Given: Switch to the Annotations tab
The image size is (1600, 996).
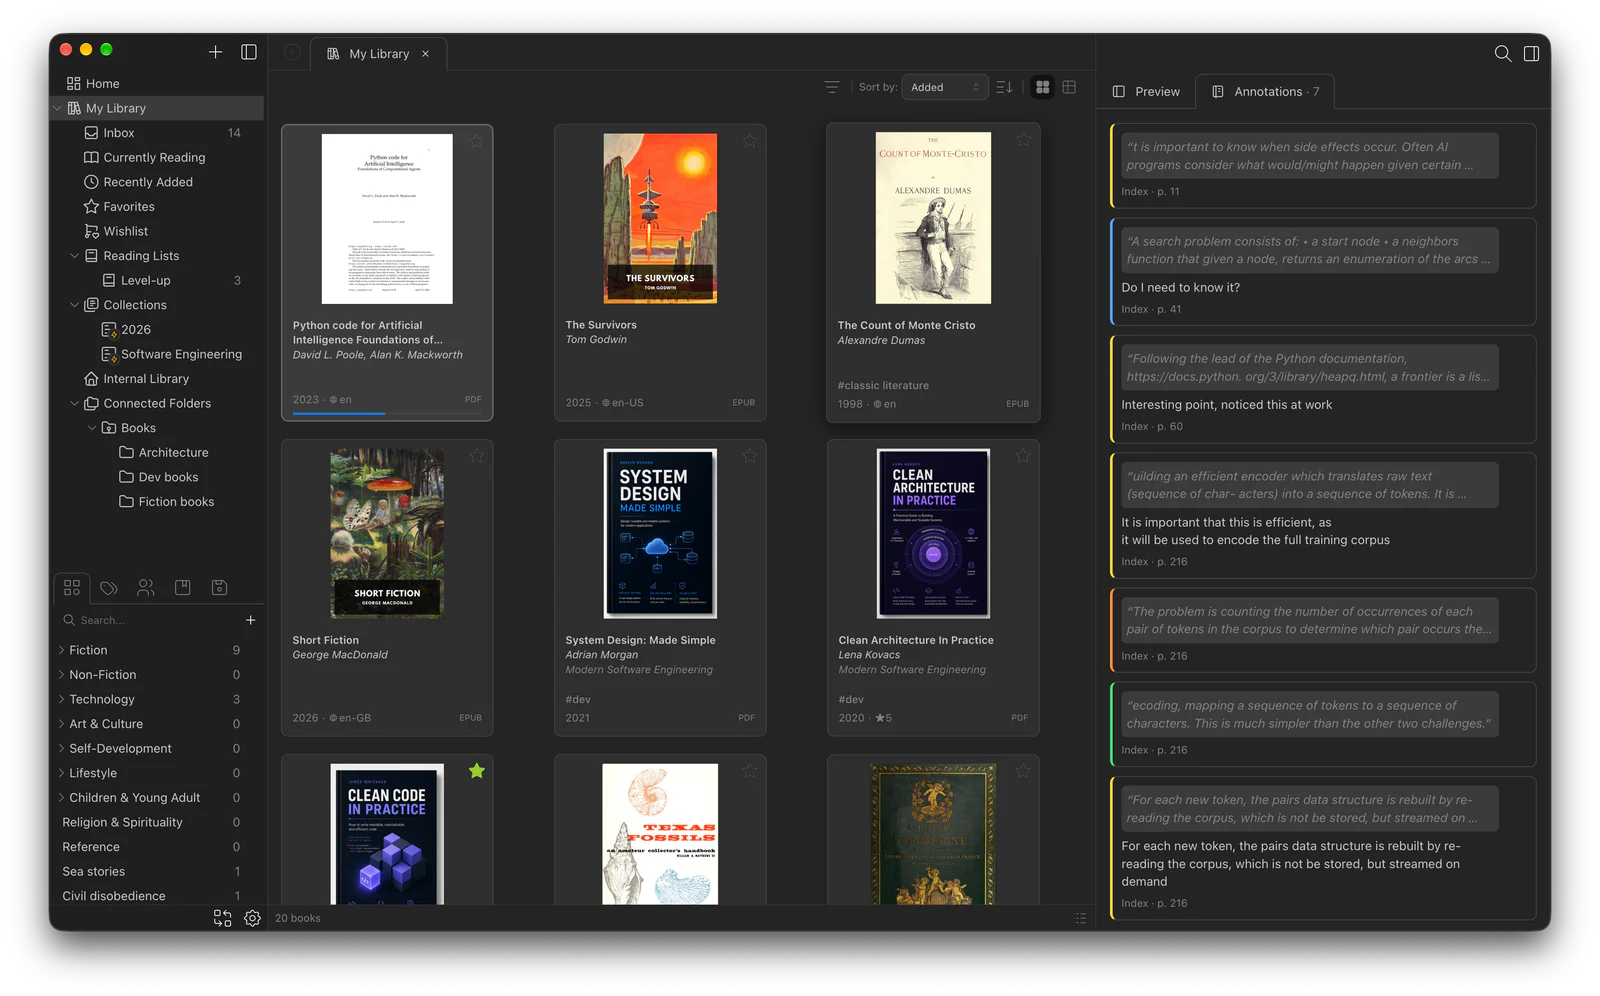Looking at the screenshot, I should 1266,91.
